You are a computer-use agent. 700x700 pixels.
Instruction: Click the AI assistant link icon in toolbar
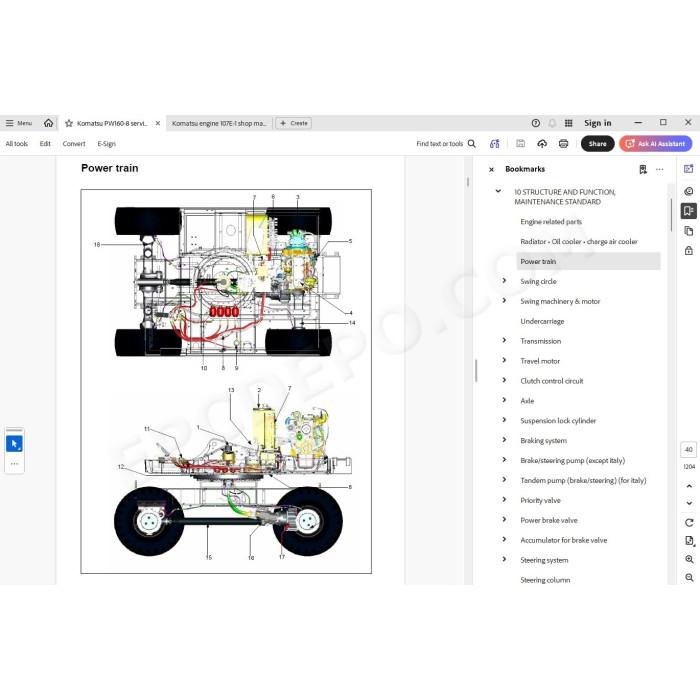[x=495, y=144]
